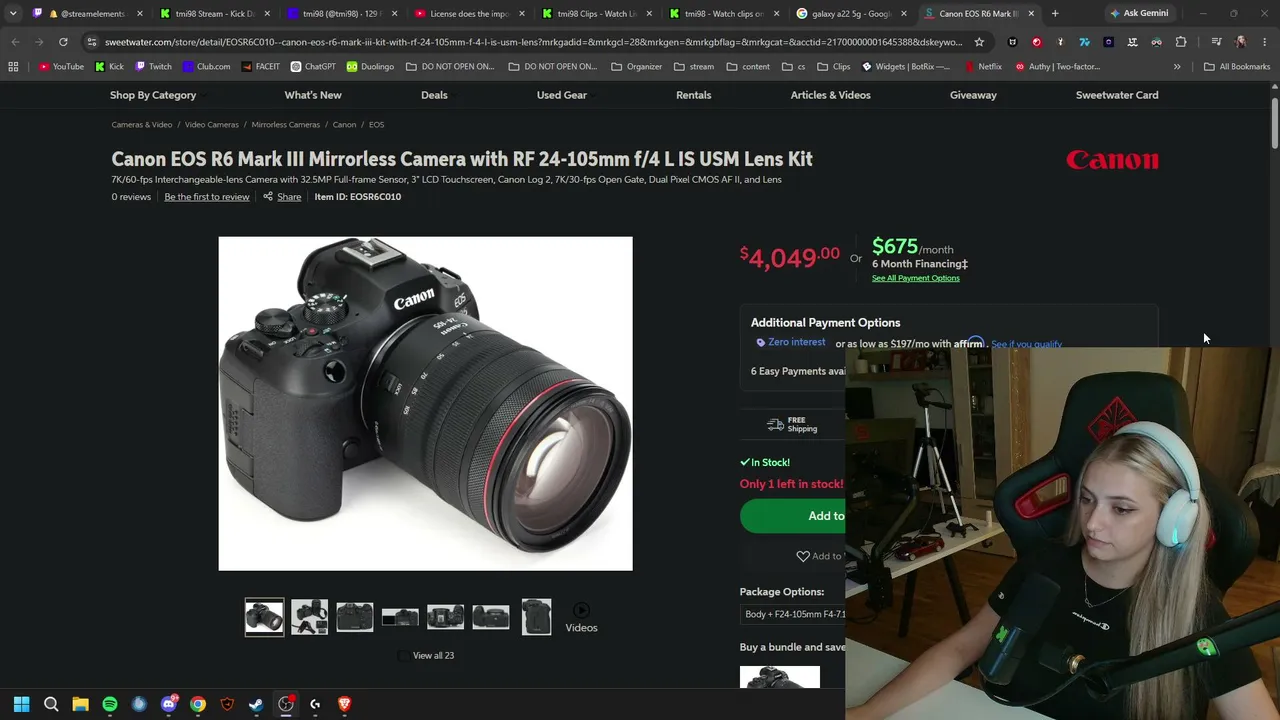Open the tab search dropdown arrow
Viewport: 1280px width, 720px height.
[x=13, y=14]
